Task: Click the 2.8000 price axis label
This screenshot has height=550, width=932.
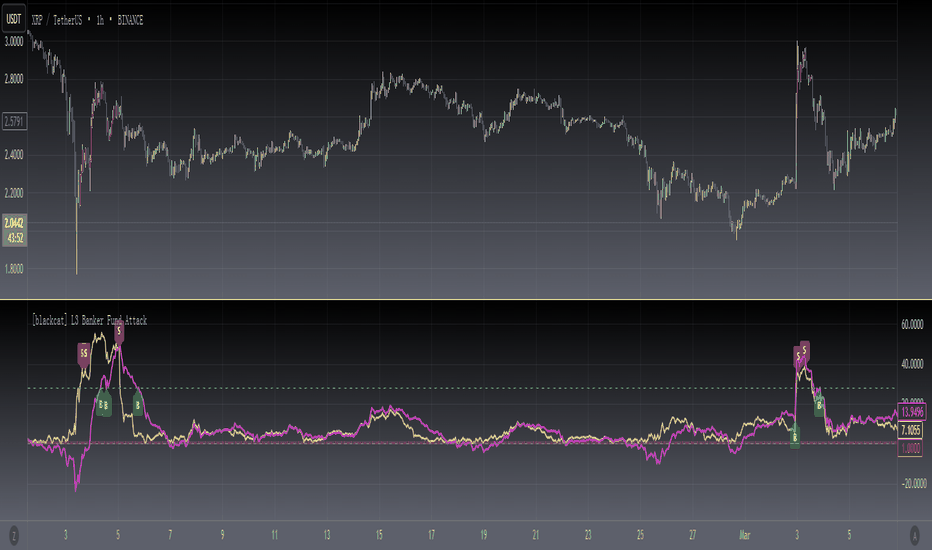Action: click(14, 79)
